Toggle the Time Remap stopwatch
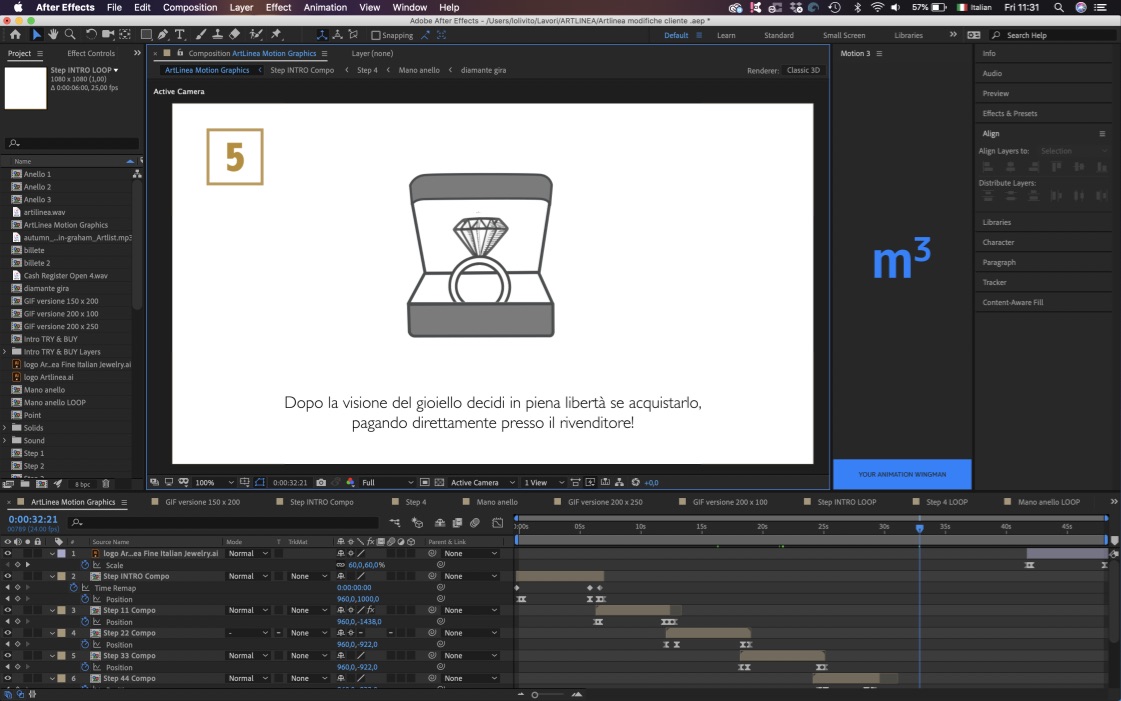 (x=74, y=588)
